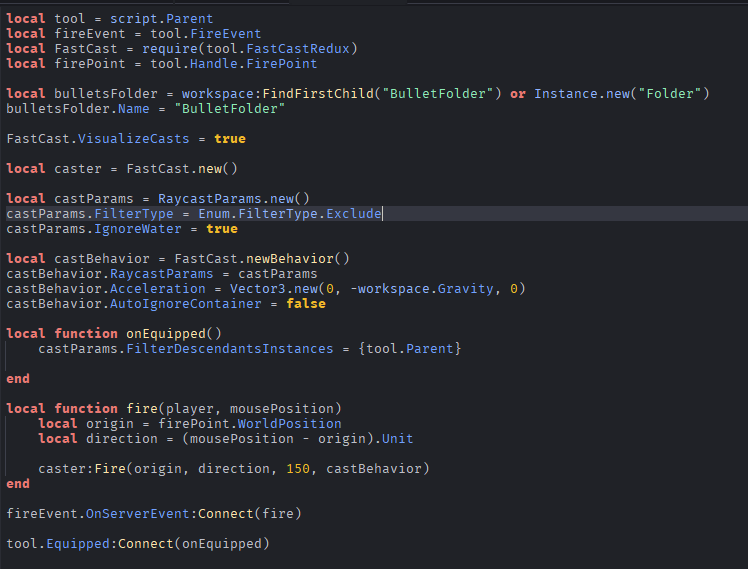Click the onEquipped function name in its definition
748x569 pixels.
pos(166,334)
